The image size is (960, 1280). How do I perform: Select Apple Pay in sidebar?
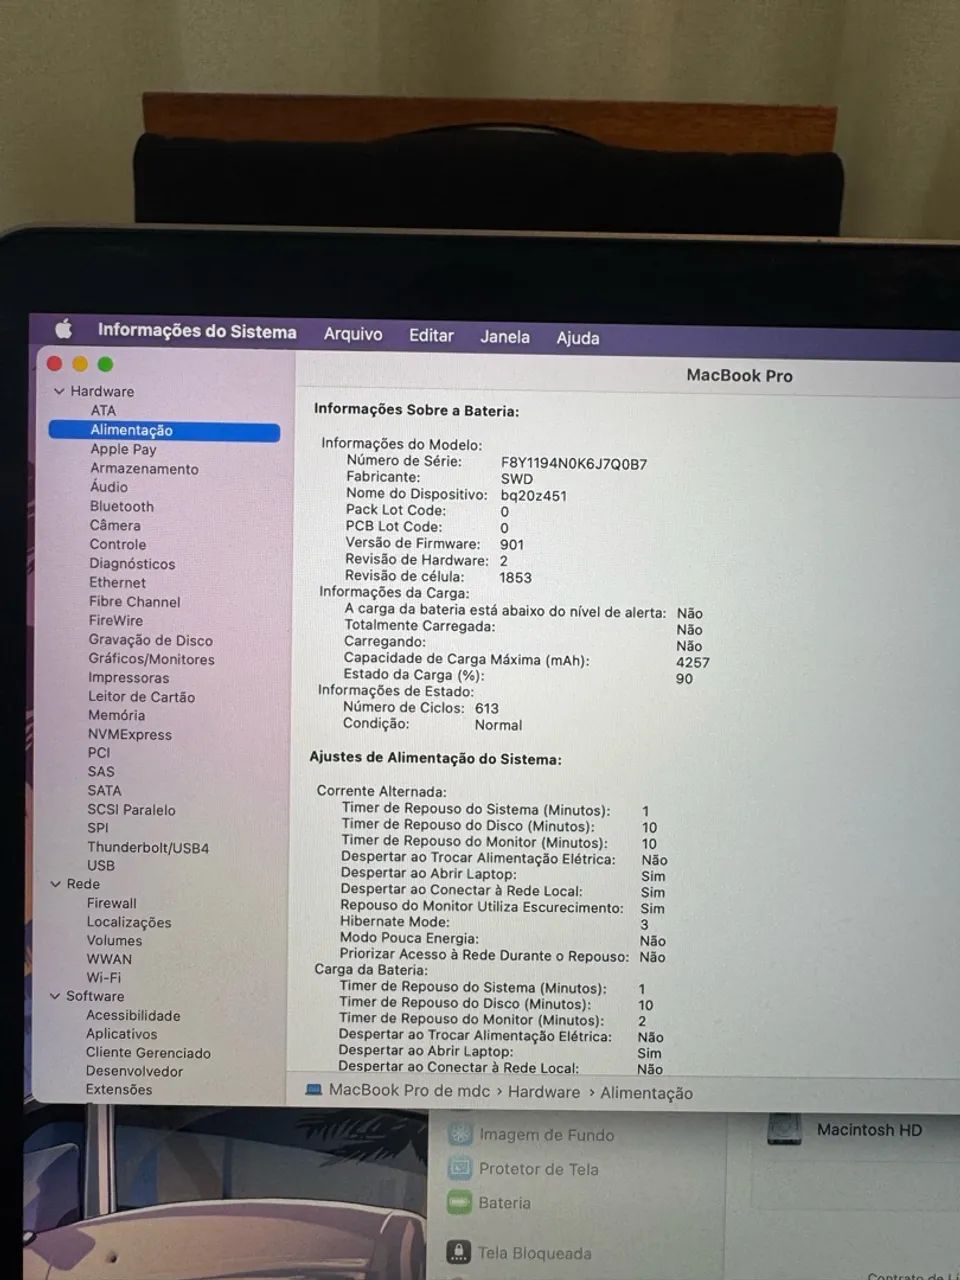[x=123, y=449]
